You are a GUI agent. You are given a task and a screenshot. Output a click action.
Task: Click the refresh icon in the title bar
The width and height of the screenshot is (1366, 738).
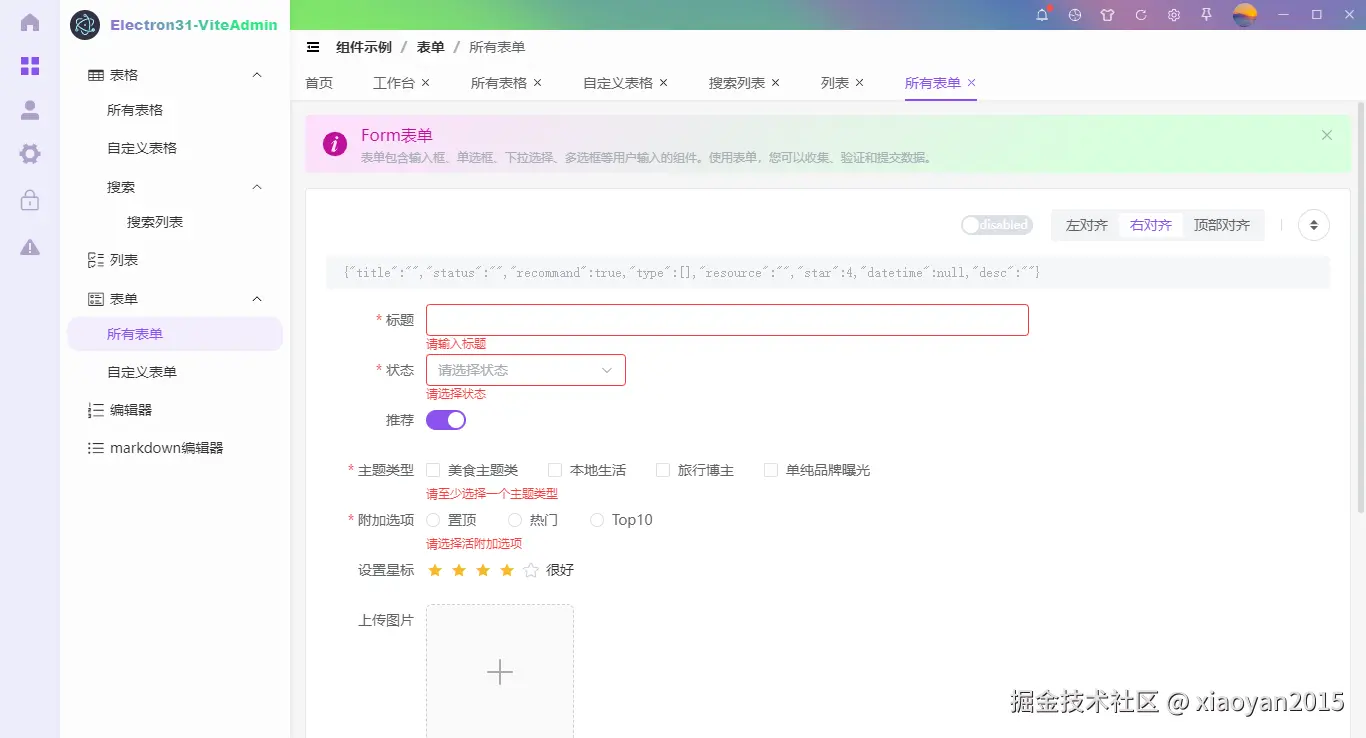coord(1141,15)
